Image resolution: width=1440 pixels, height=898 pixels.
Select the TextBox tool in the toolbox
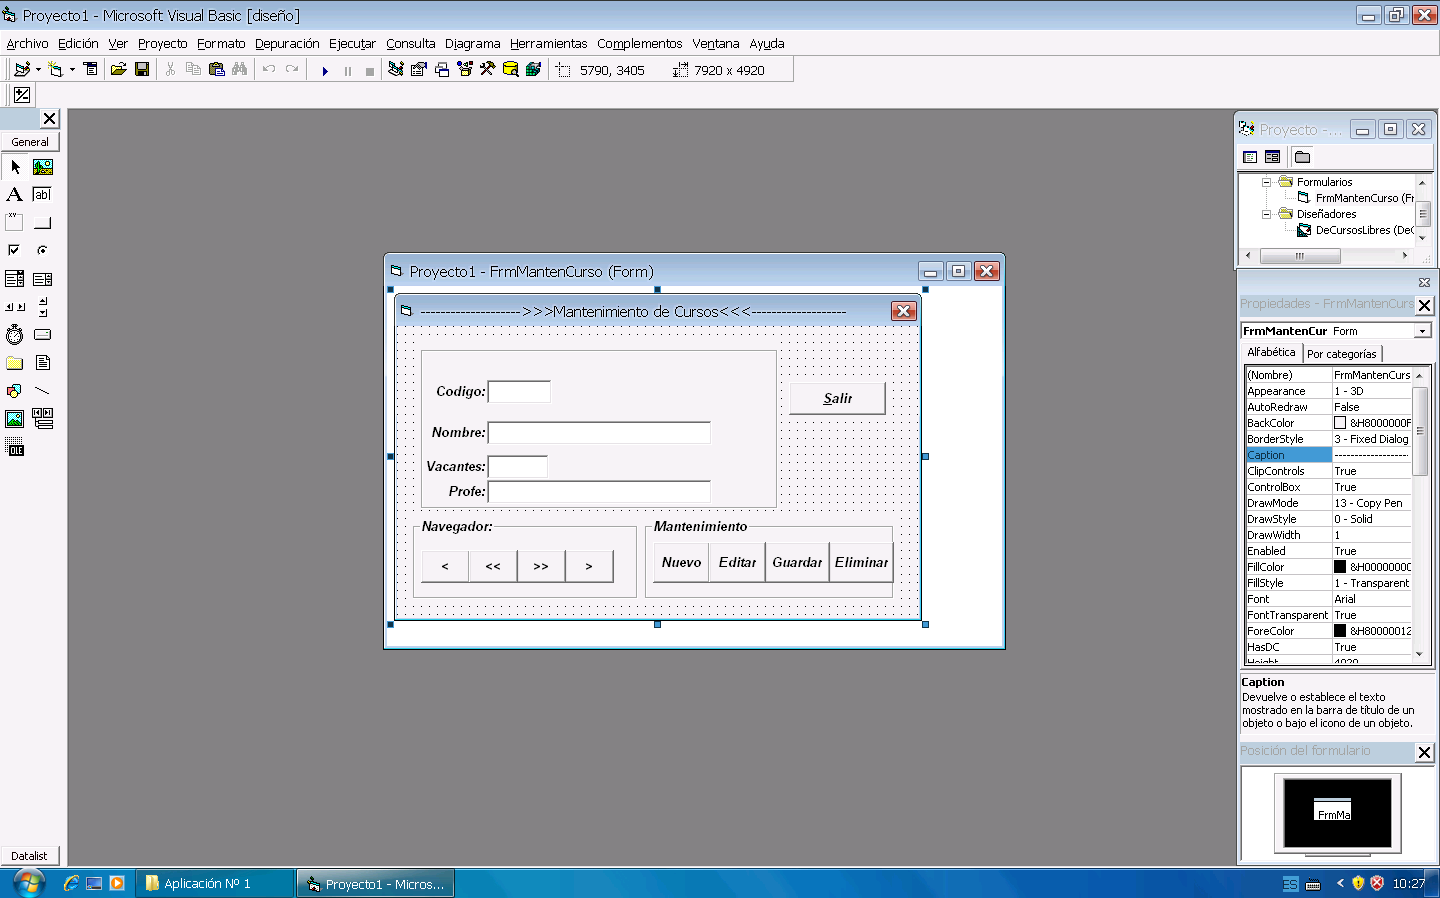[42, 195]
